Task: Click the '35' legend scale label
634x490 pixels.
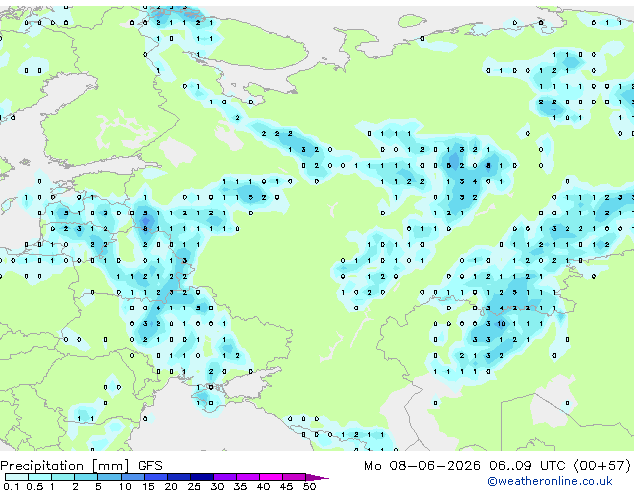Action: [241, 486]
